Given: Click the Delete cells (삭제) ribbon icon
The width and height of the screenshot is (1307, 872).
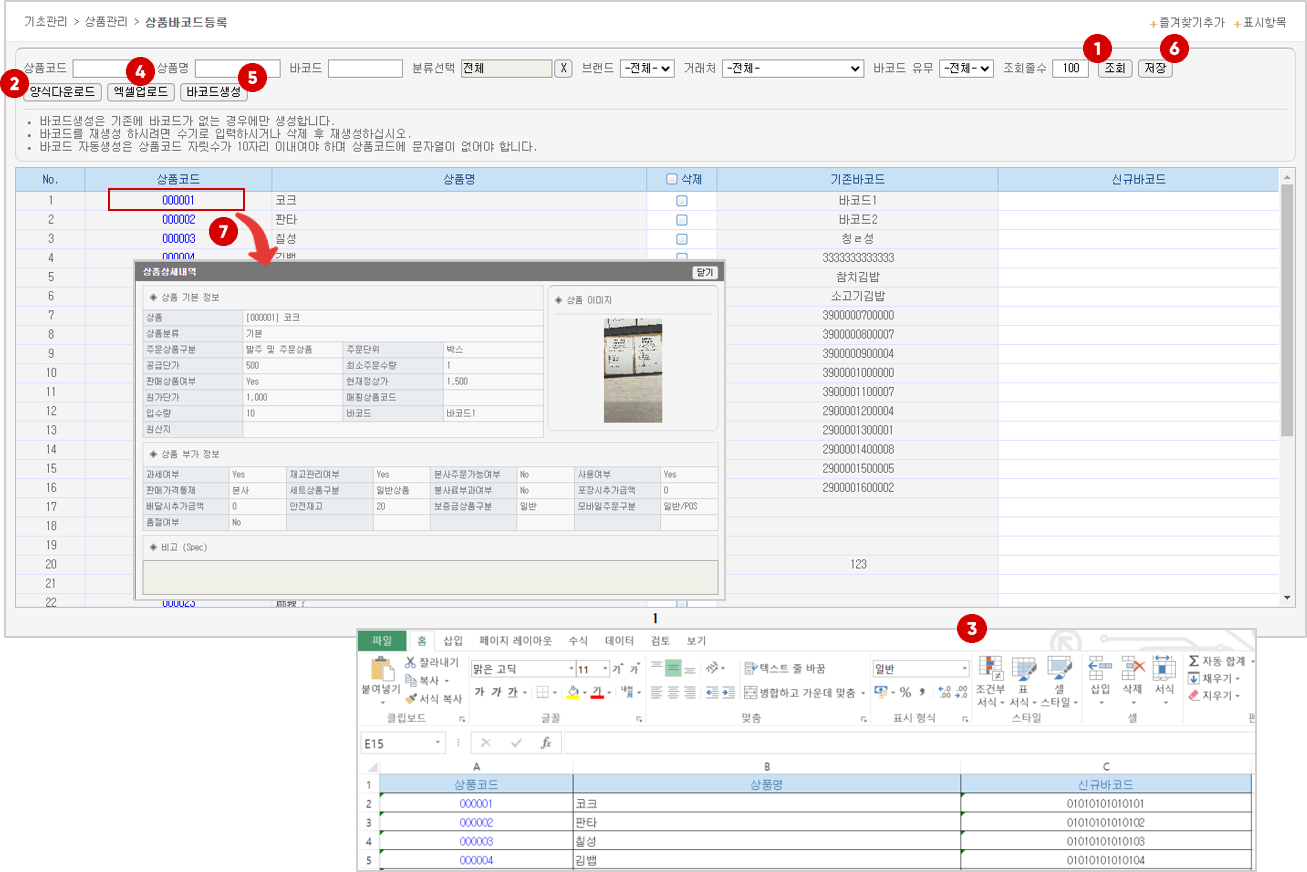Looking at the screenshot, I should [x=1132, y=668].
